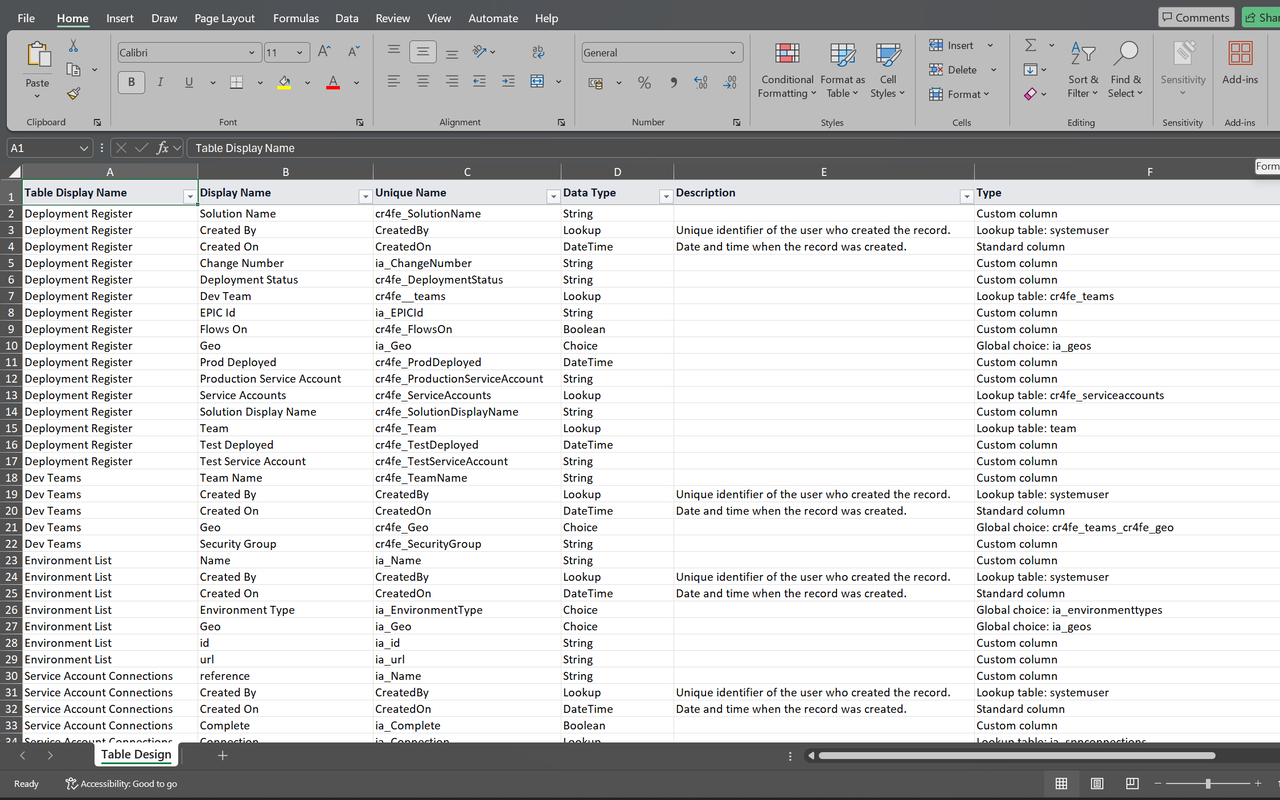Open the font size 11 dropdown
1280x800 pixels.
pyautogui.click(x=300, y=52)
